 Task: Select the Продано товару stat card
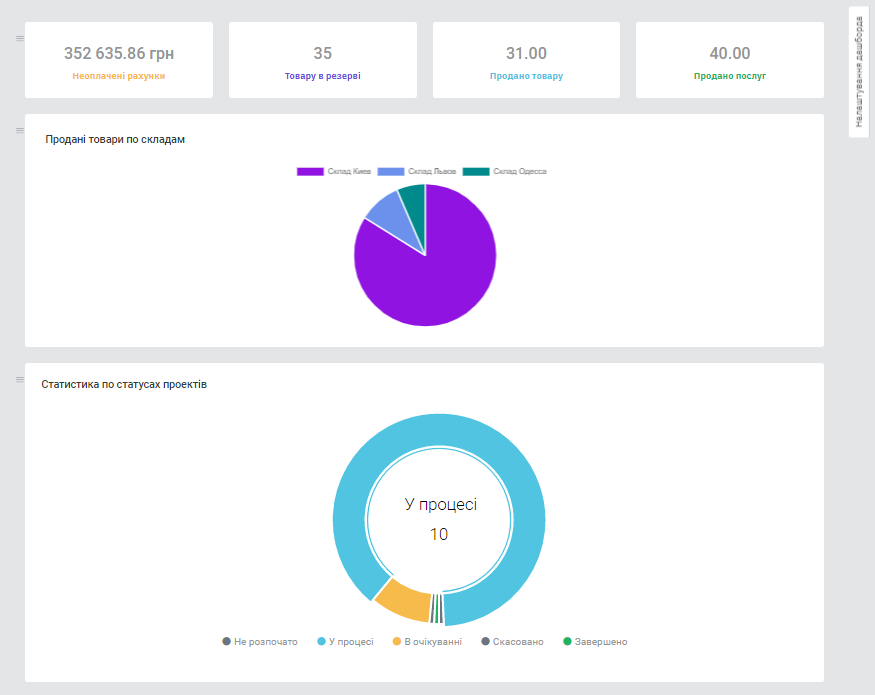[526, 60]
